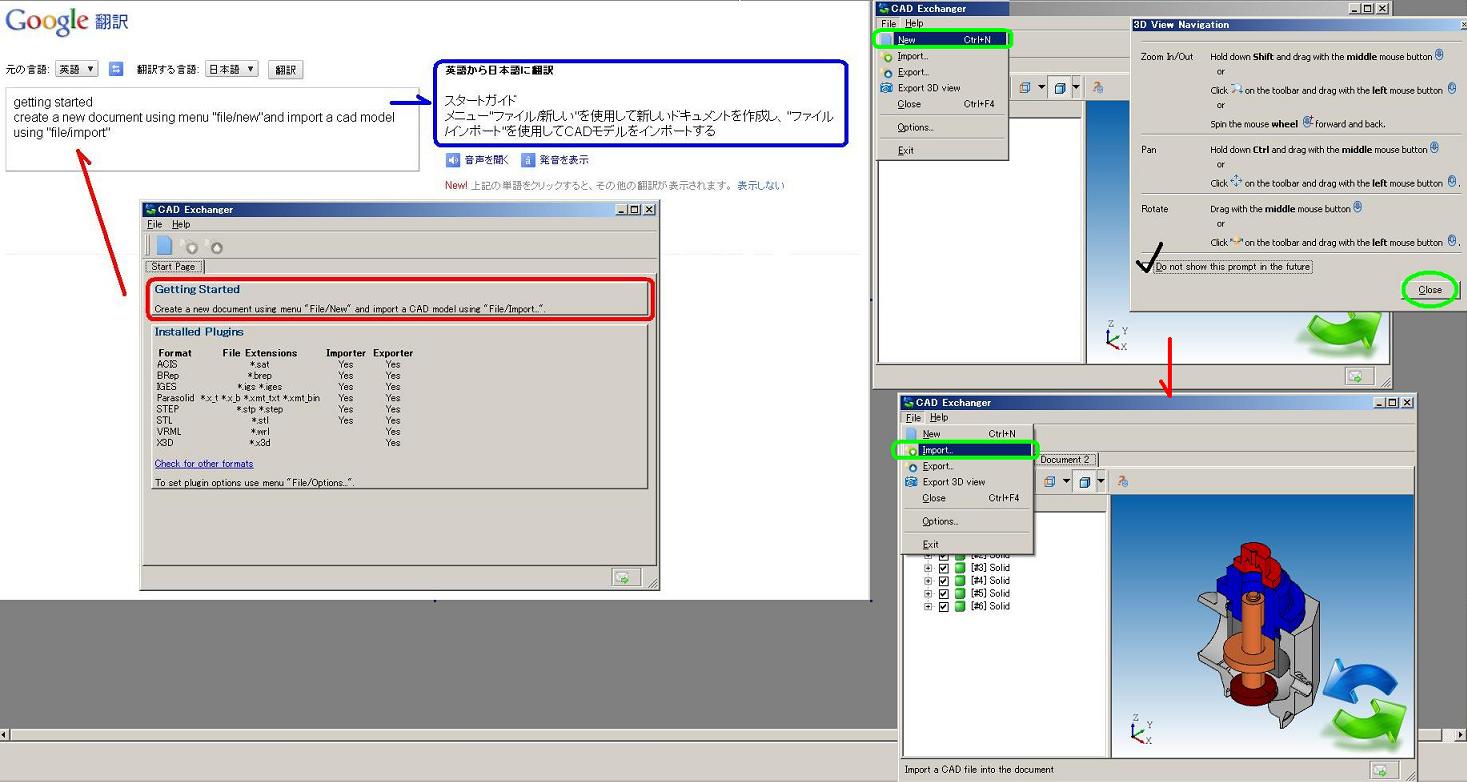This screenshot has height=782, width=1467.
Task: Choose Export in Document 2 window File menu
Action: tap(967, 466)
